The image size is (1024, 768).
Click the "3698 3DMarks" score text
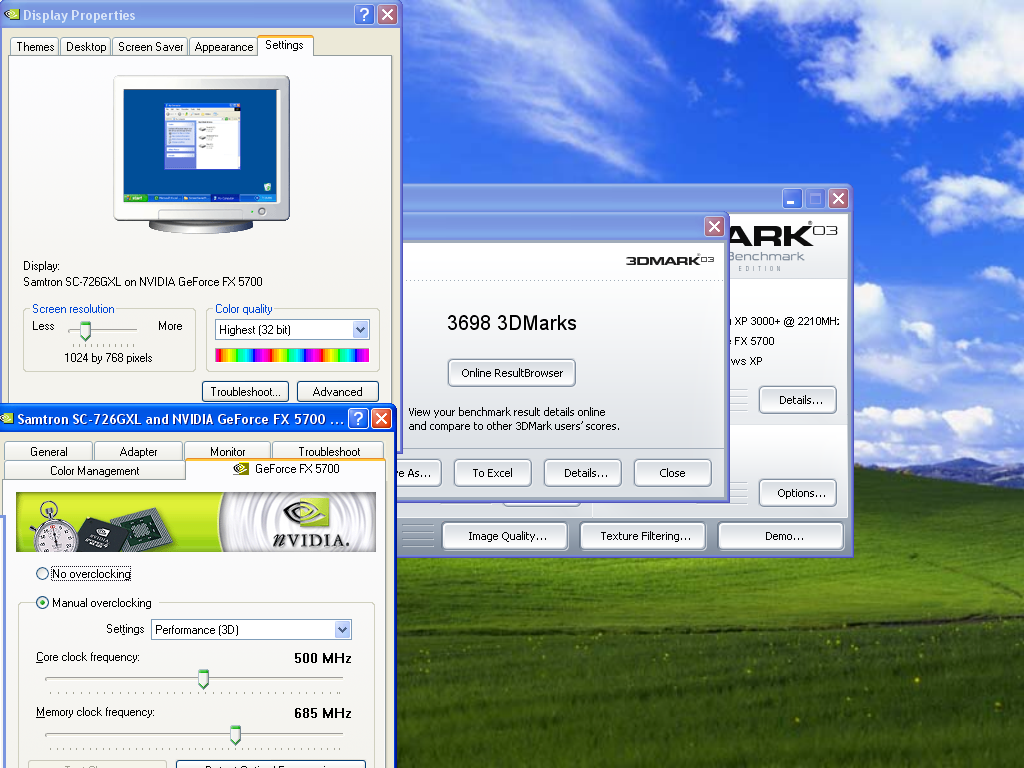point(511,323)
